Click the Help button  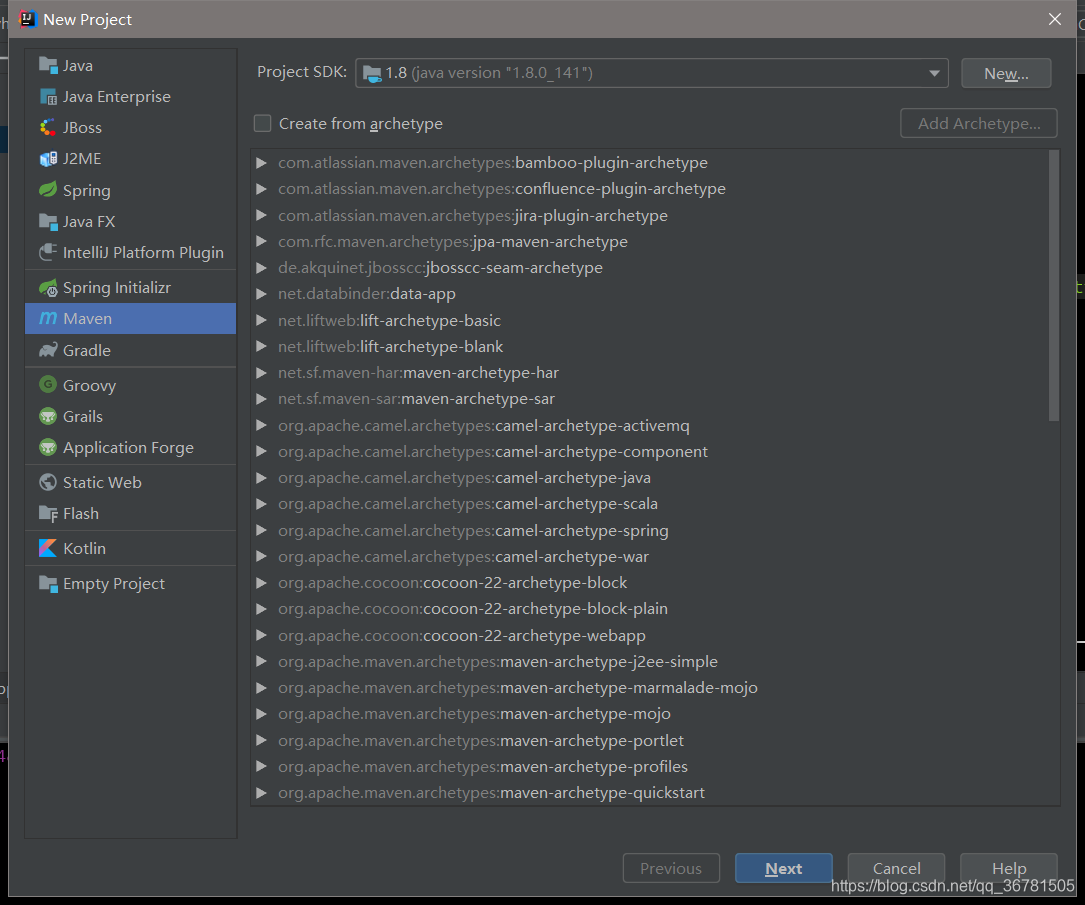1008,868
